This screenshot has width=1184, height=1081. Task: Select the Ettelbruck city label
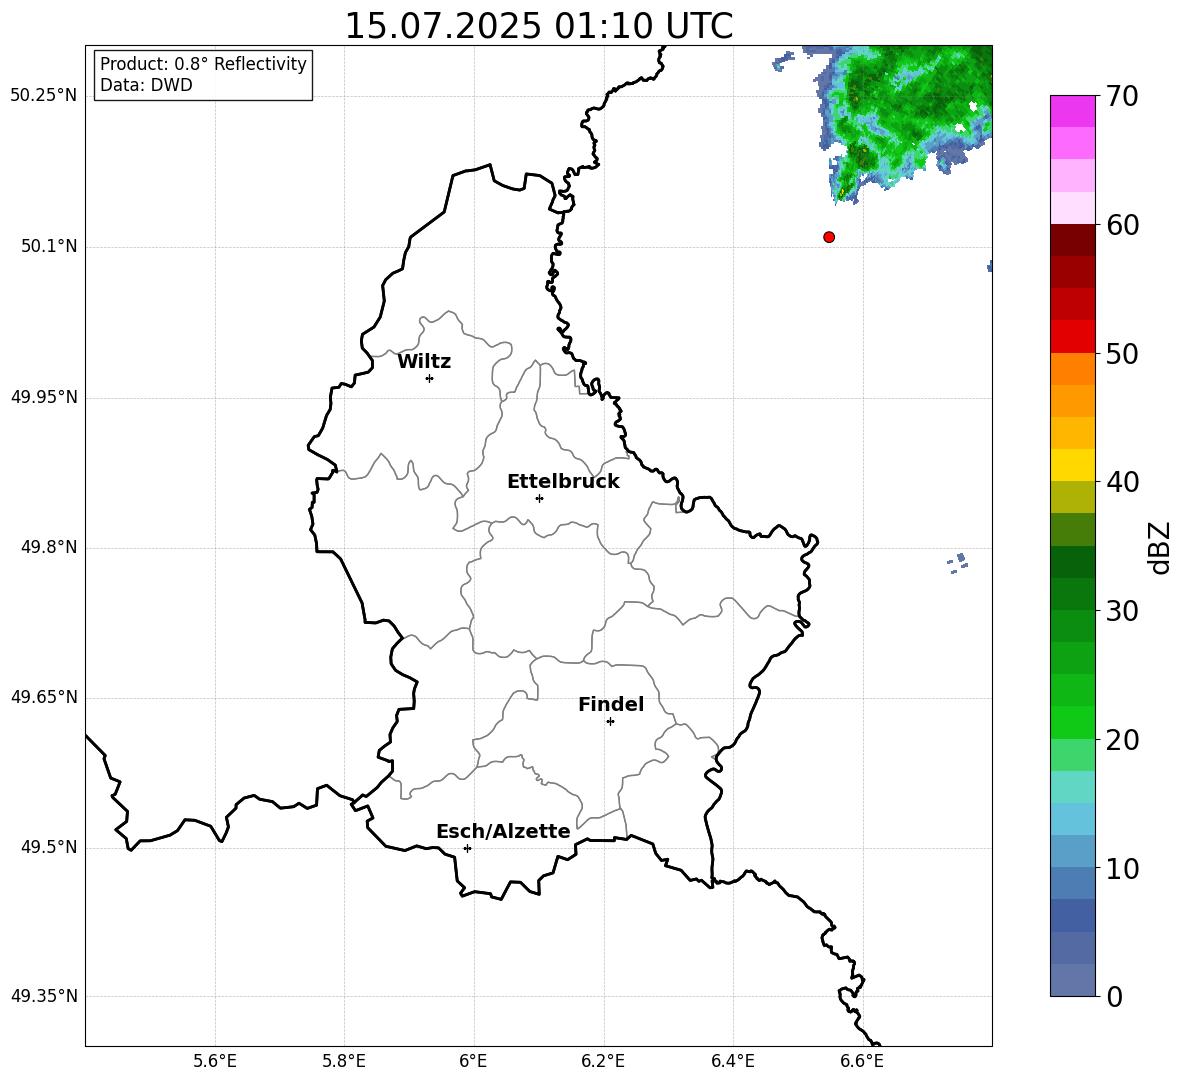tap(563, 482)
